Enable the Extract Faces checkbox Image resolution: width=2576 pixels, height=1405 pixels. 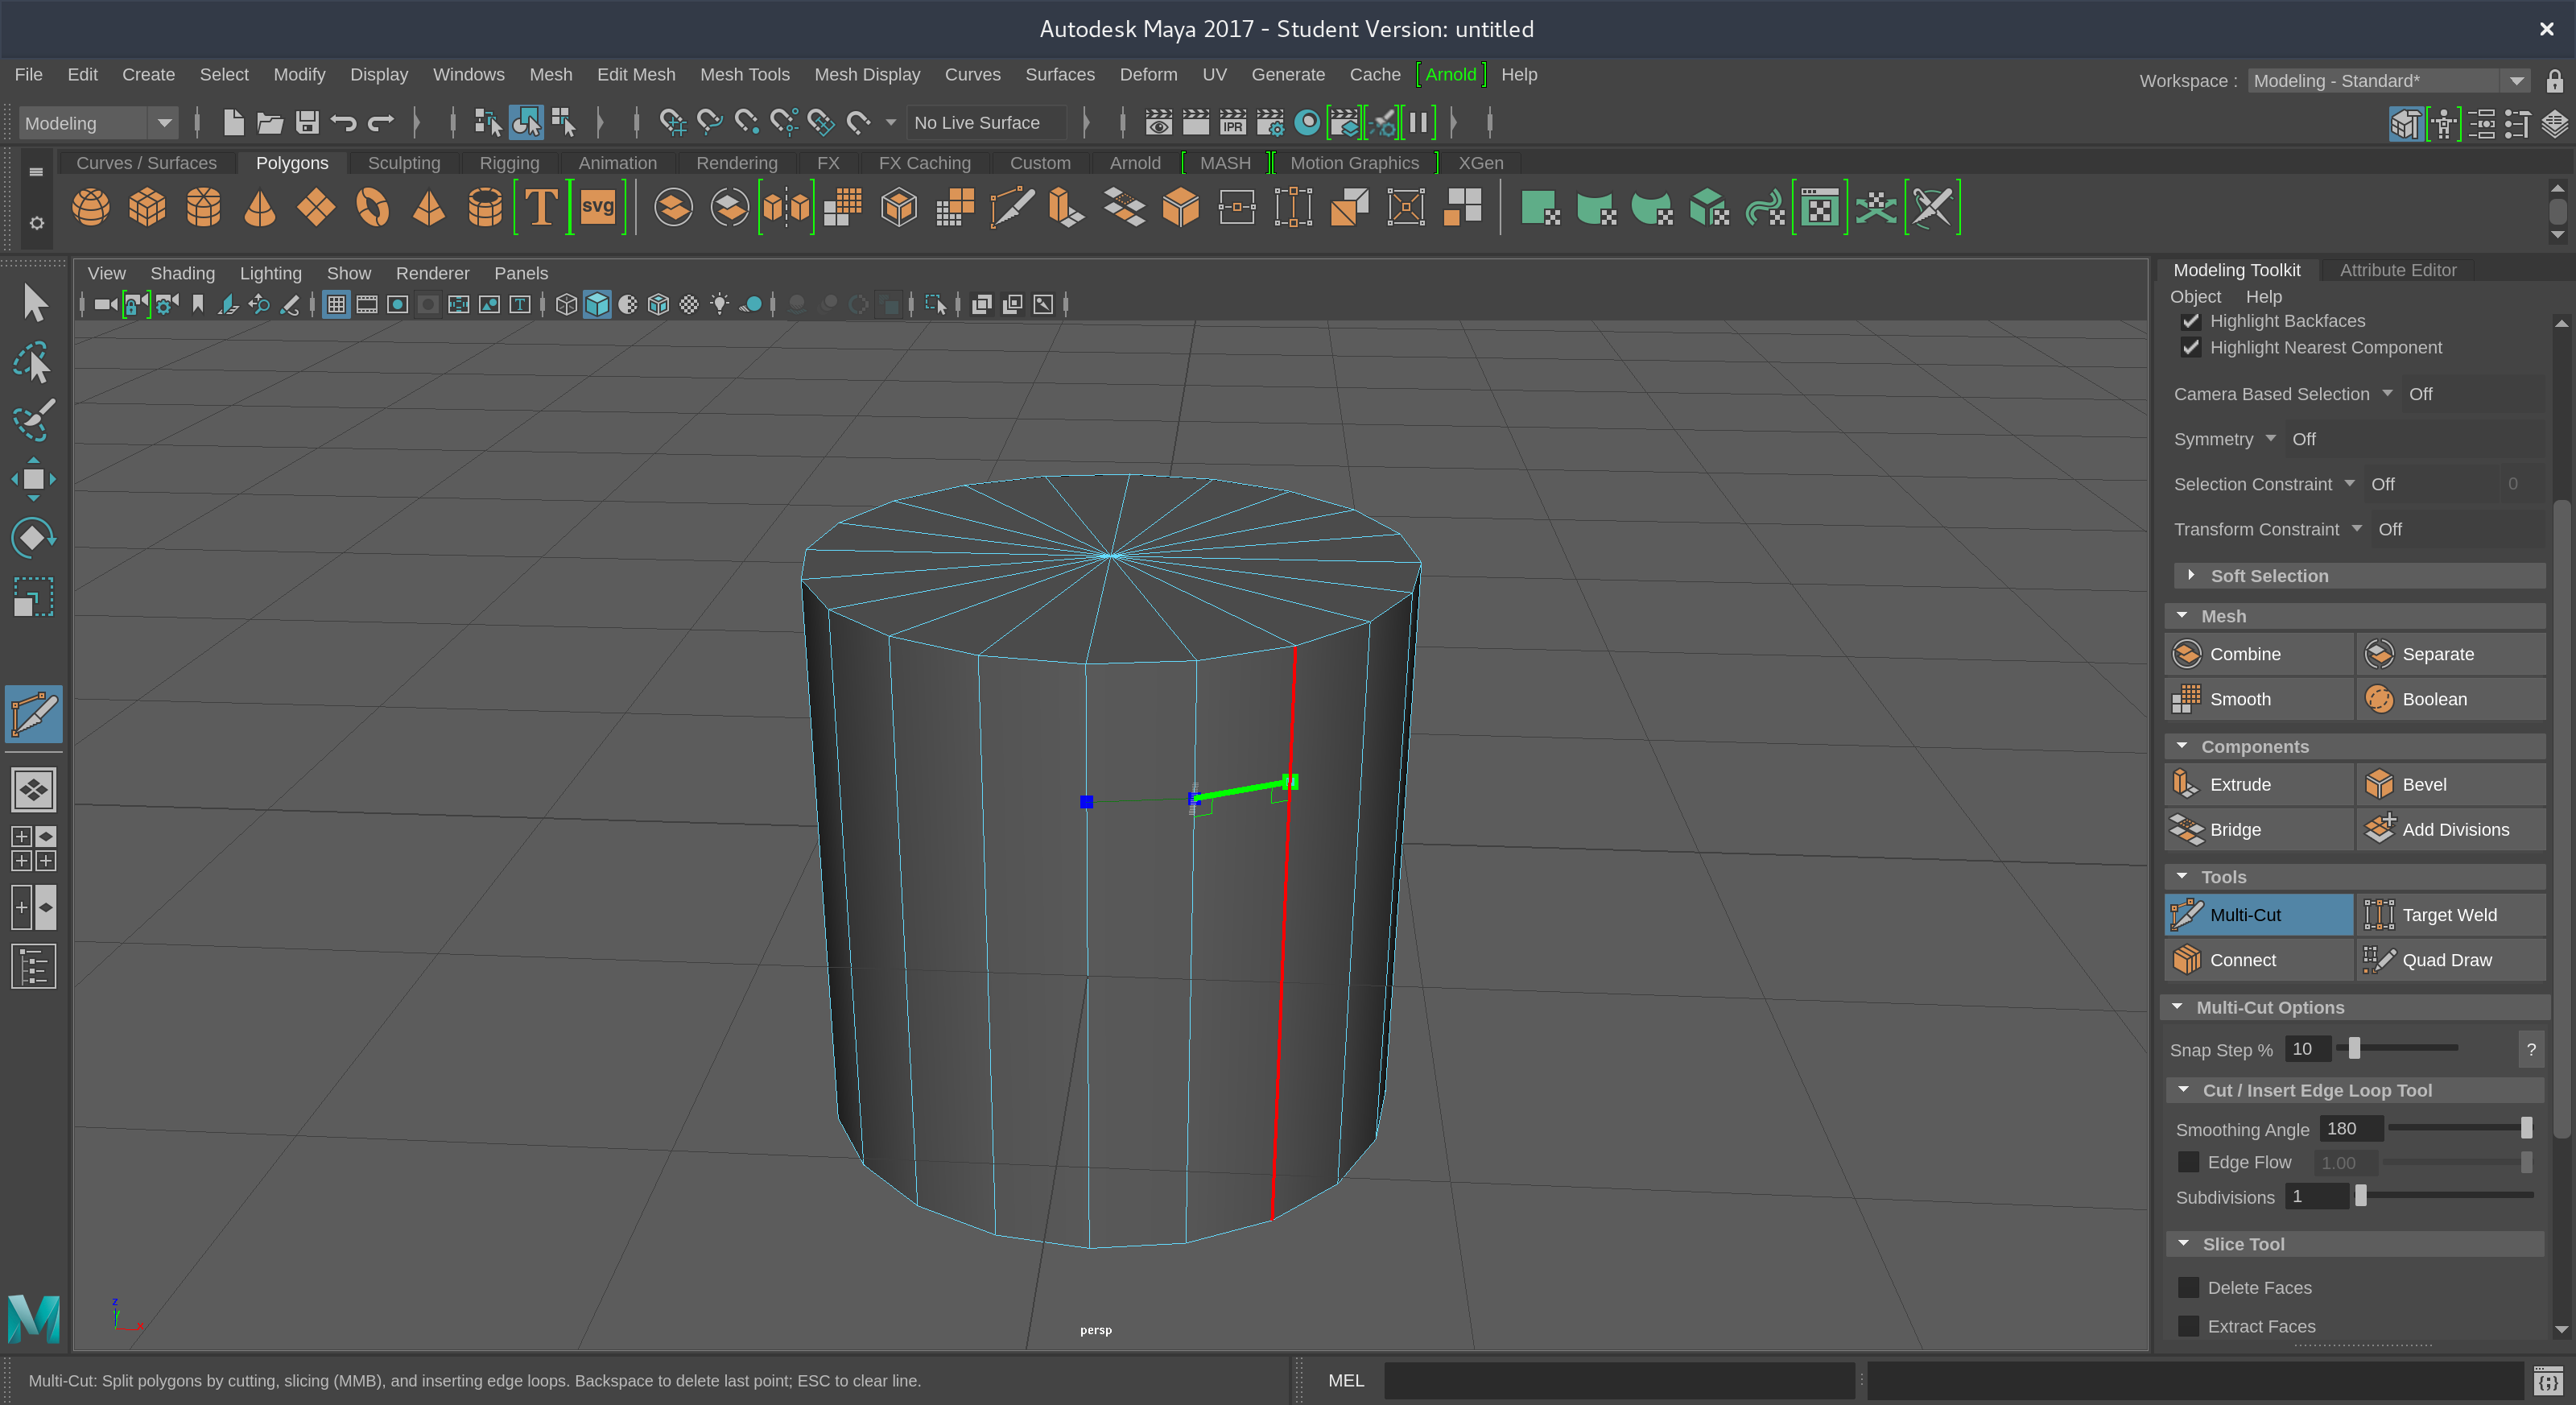(2189, 1326)
